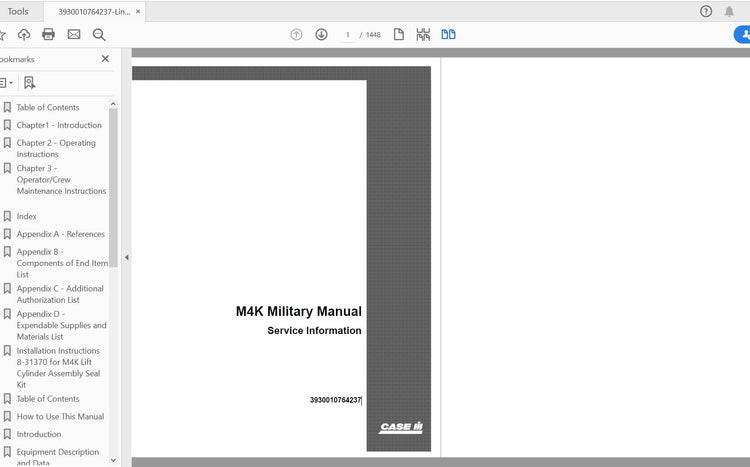Open Appendix B Components of End Item bookmark
Screen dimensions: 750x467
click(62, 263)
